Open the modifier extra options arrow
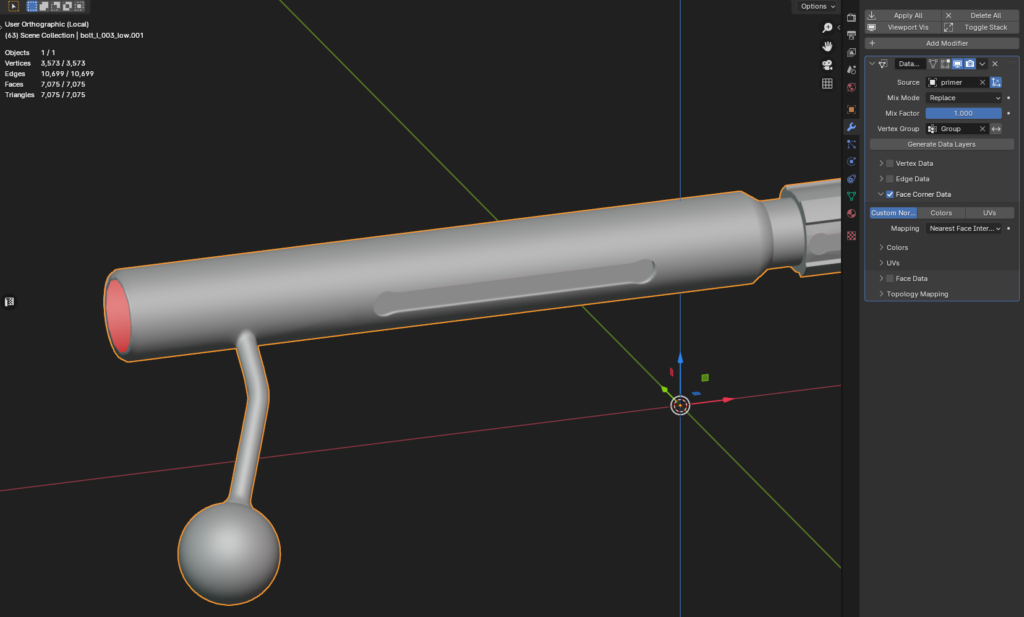1024x617 pixels. pos(982,64)
